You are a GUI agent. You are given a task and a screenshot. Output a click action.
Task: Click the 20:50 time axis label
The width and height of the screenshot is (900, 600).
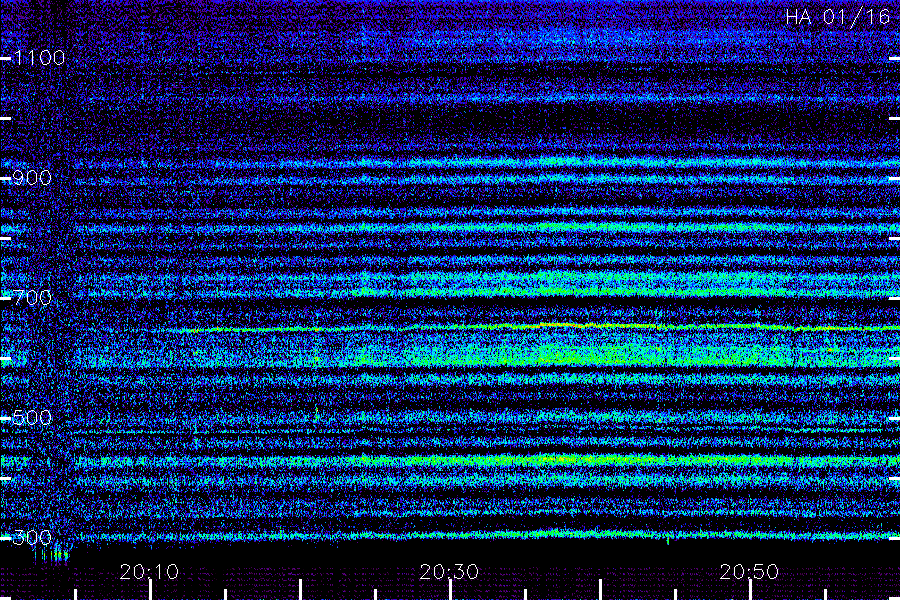coord(749,572)
